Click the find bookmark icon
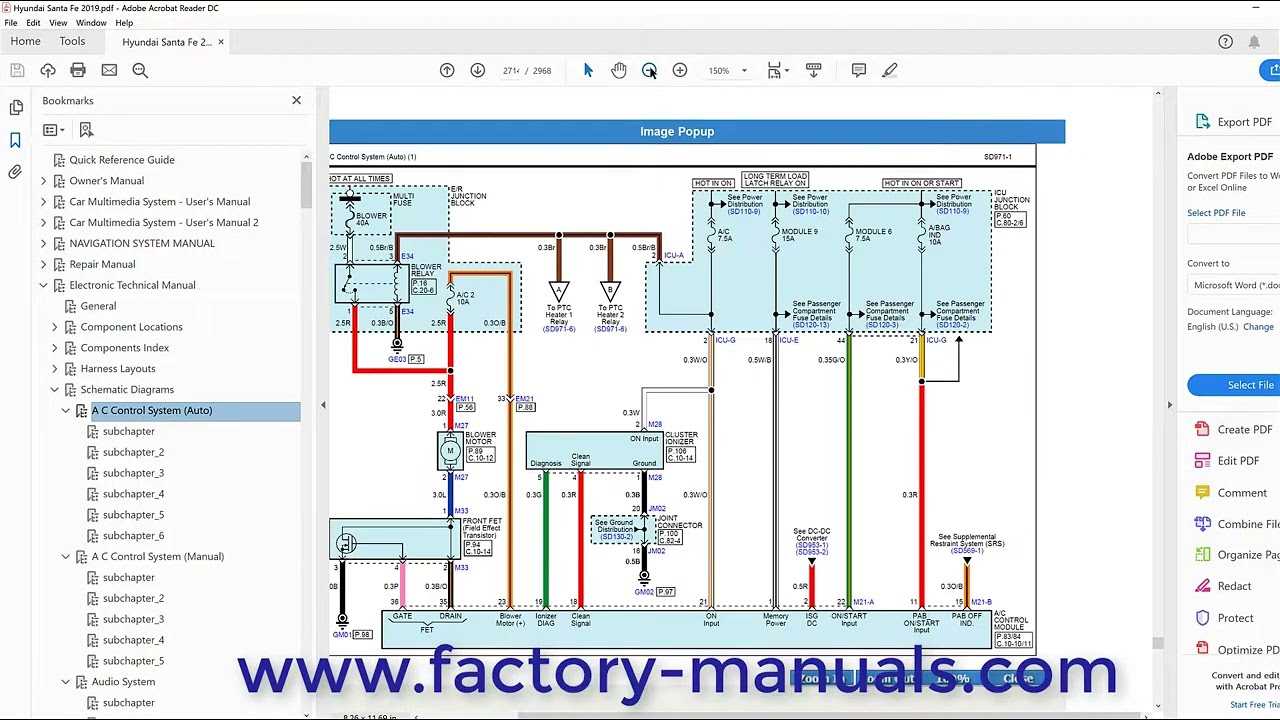The height and width of the screenshot is (720, 1280). (86, 130)
